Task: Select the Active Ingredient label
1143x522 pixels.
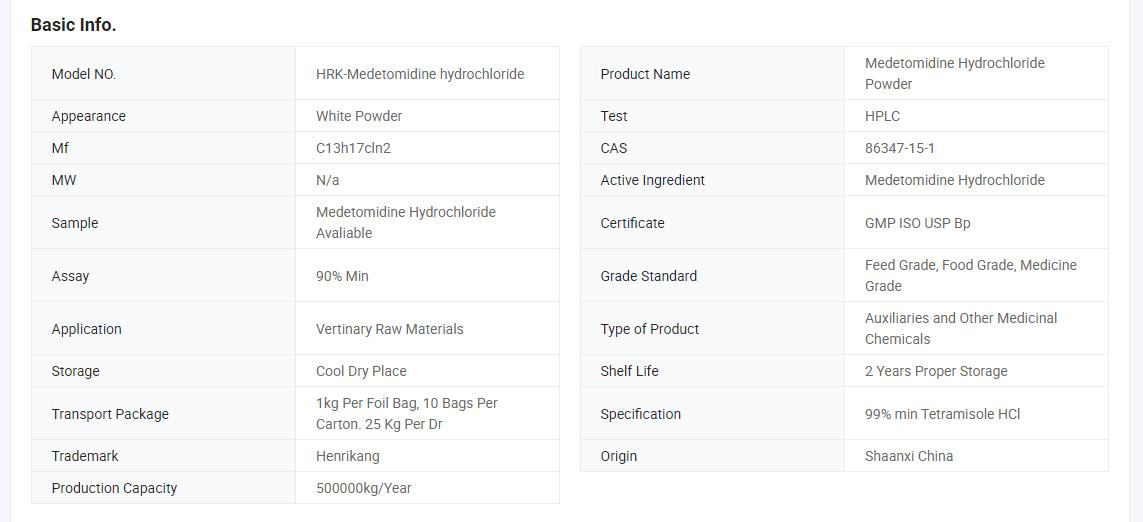Action: (652, 180)
